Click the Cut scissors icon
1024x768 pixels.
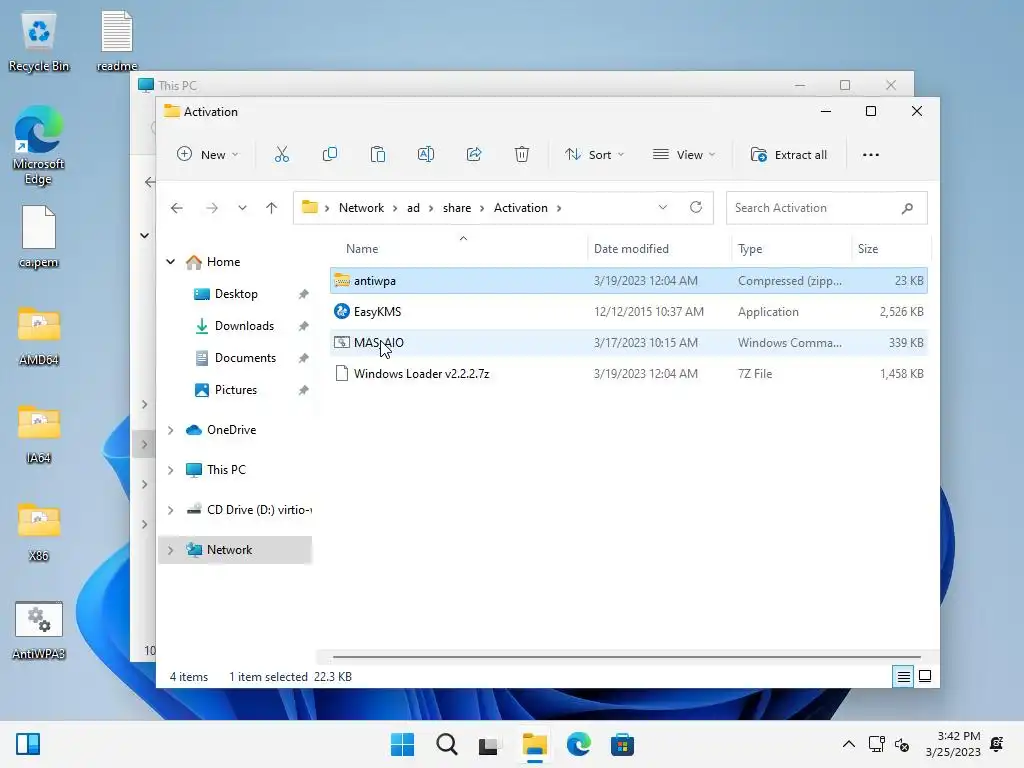point(281,155)
